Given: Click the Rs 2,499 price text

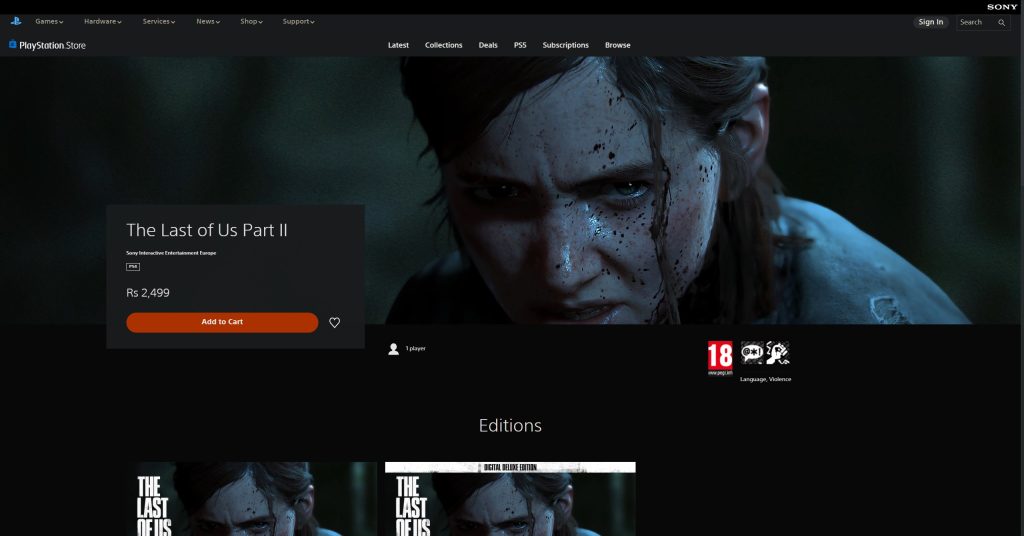Looking at the screenshot, I should tap(148, 293).
